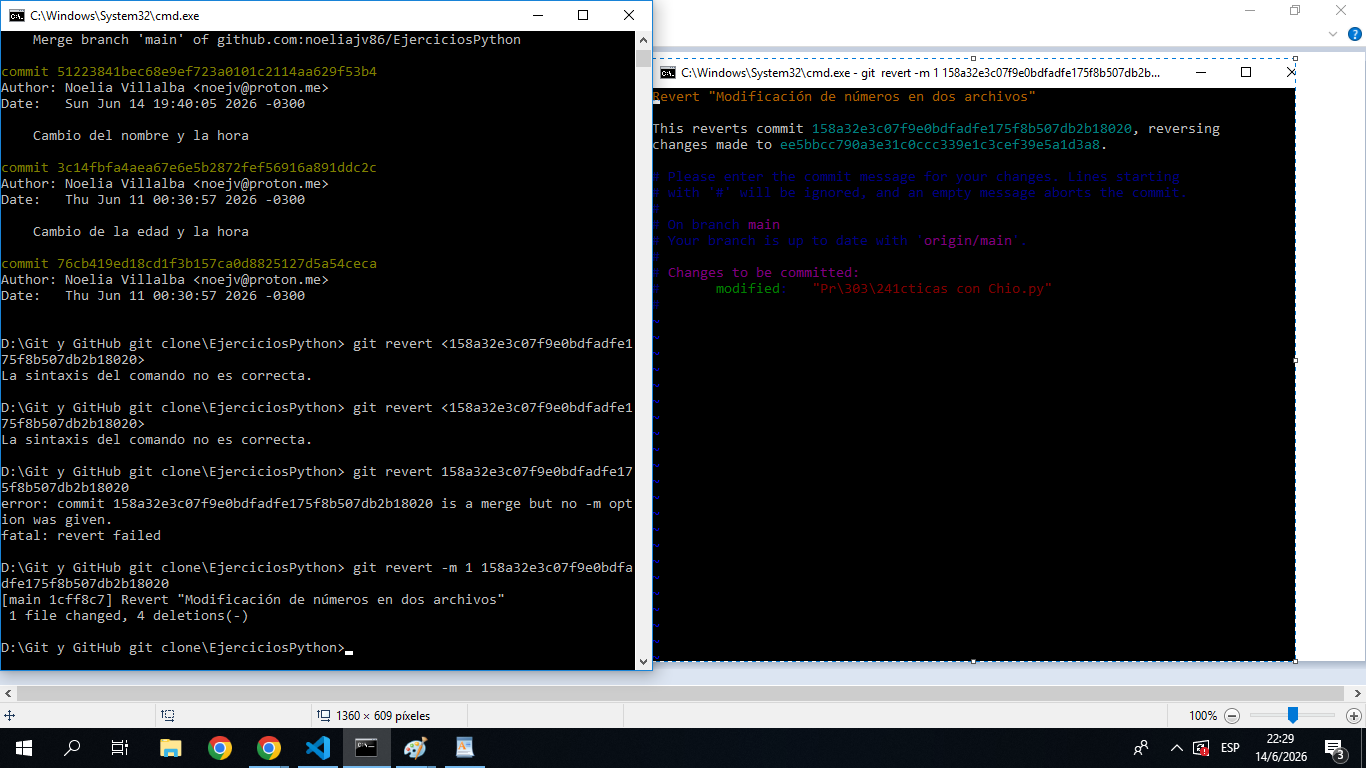1366x768 pixels.
Task: Click Paint's horizontal scrollbar left arrow
Action: 7,693
